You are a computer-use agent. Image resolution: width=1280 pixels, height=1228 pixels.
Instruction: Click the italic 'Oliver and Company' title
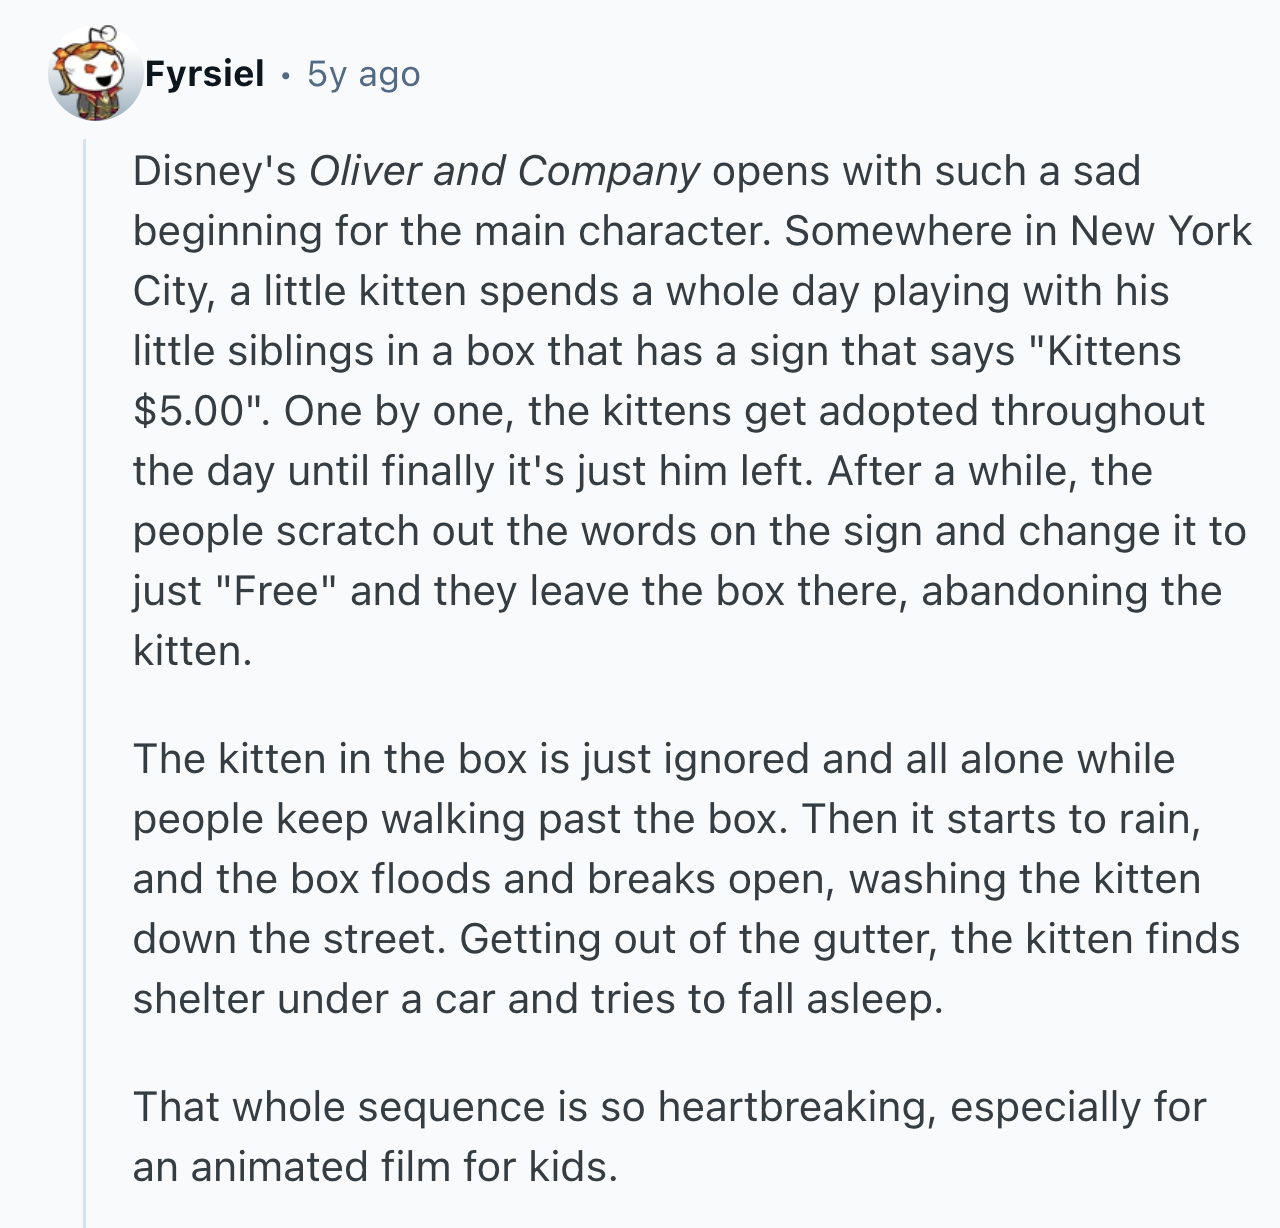504,171
